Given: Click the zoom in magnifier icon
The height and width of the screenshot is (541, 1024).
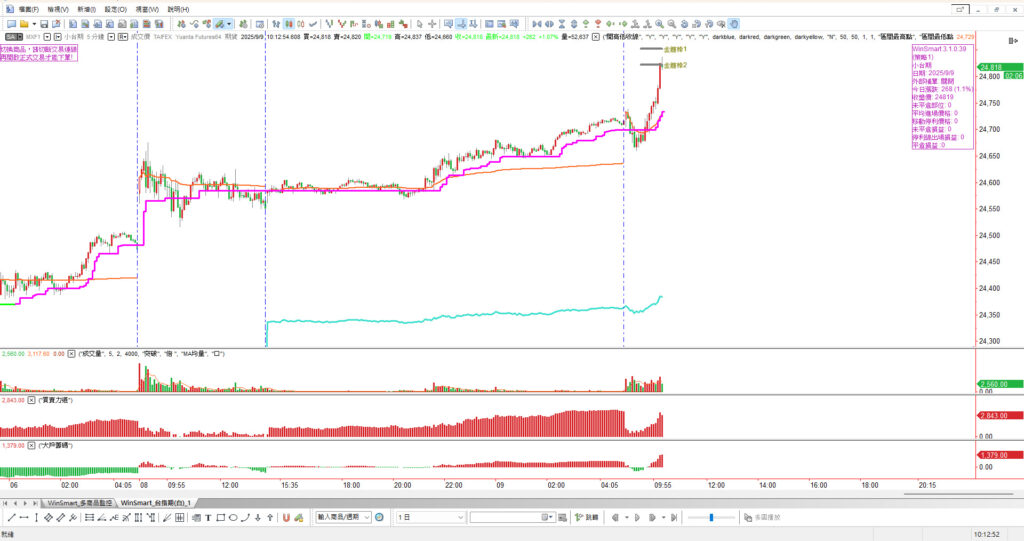Looking at the screenshot, I should tap(660, 23).
